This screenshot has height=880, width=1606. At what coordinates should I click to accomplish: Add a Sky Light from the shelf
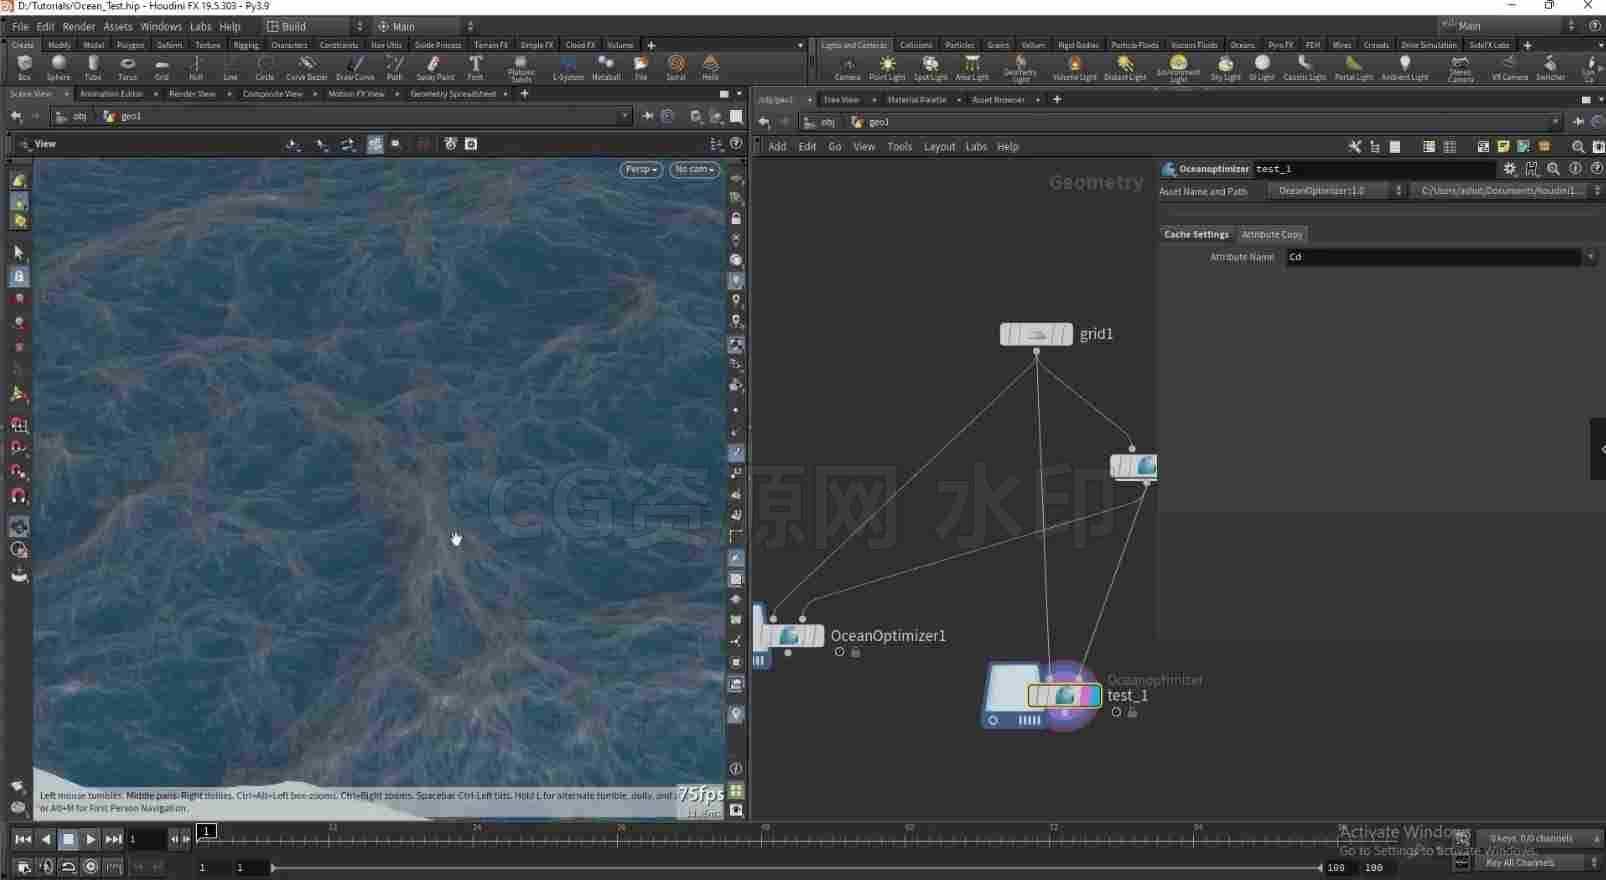point(1225,68)
